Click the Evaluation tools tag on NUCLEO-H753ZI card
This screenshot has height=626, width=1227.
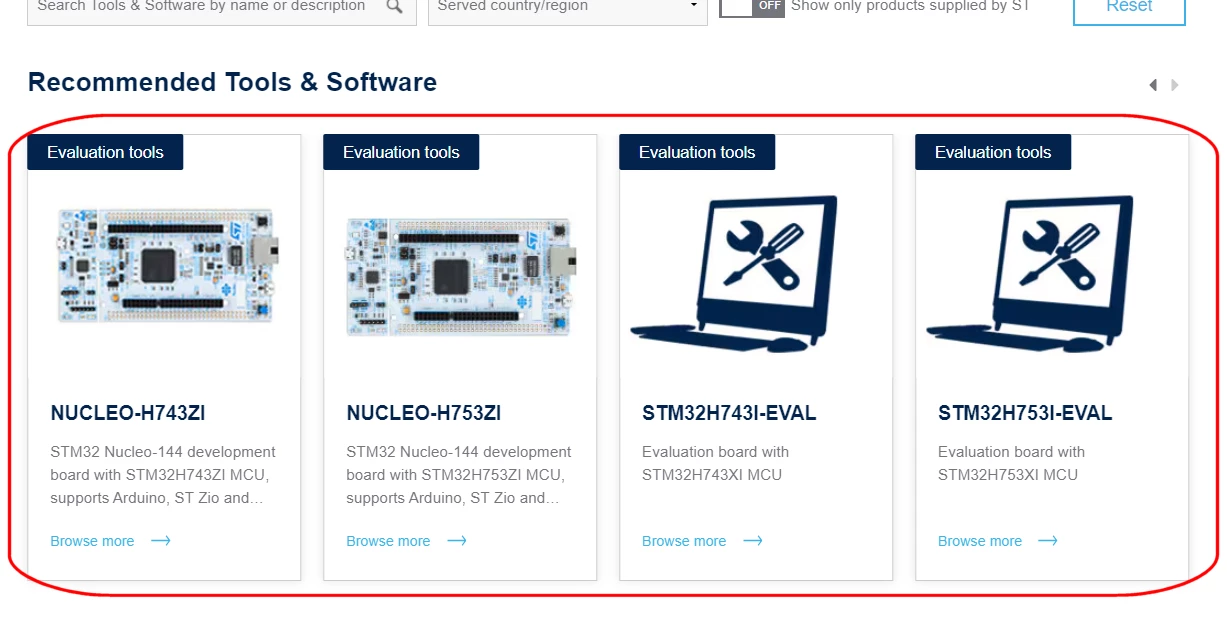click(401, 152)
